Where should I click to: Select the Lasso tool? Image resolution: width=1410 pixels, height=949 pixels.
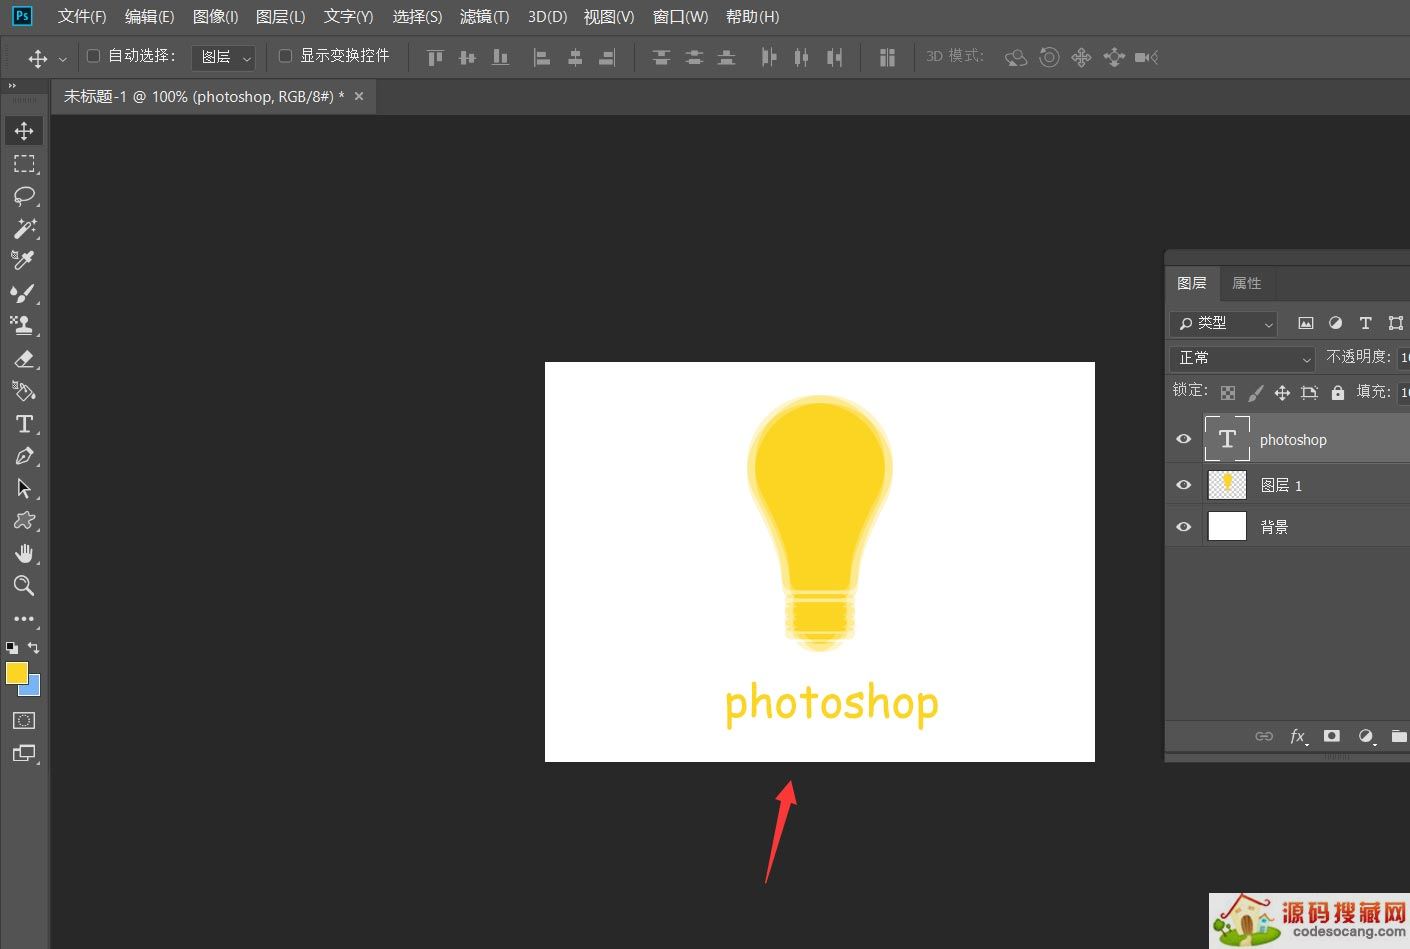[24, 196]
